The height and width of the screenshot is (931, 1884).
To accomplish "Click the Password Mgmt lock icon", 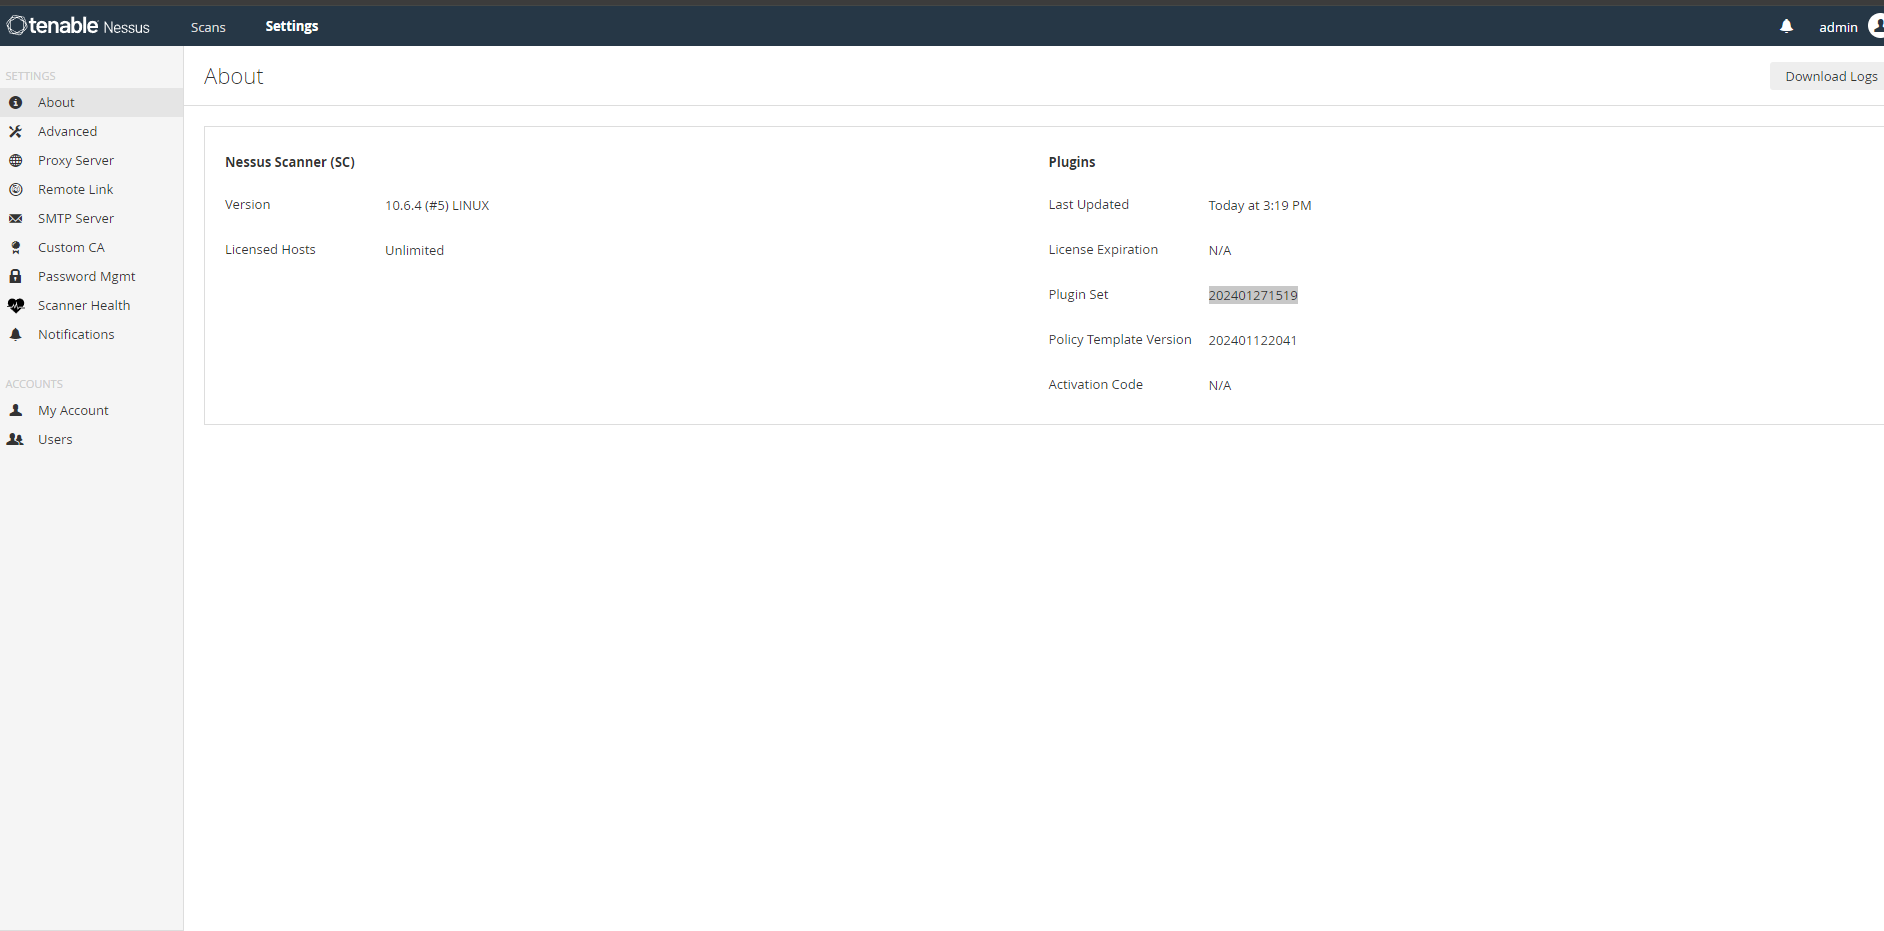I will tap(16, 276).
